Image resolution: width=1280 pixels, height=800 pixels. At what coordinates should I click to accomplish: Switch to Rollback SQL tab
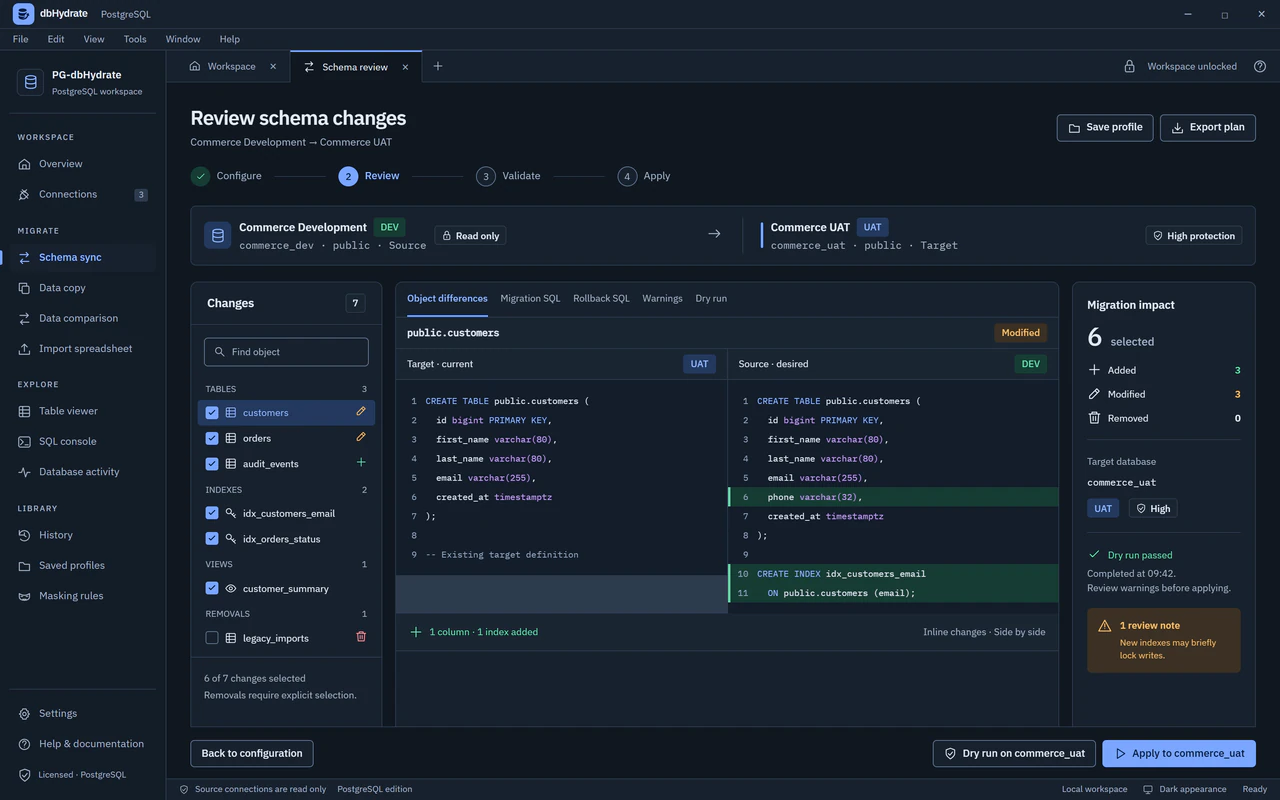click(x=601, y=298)
